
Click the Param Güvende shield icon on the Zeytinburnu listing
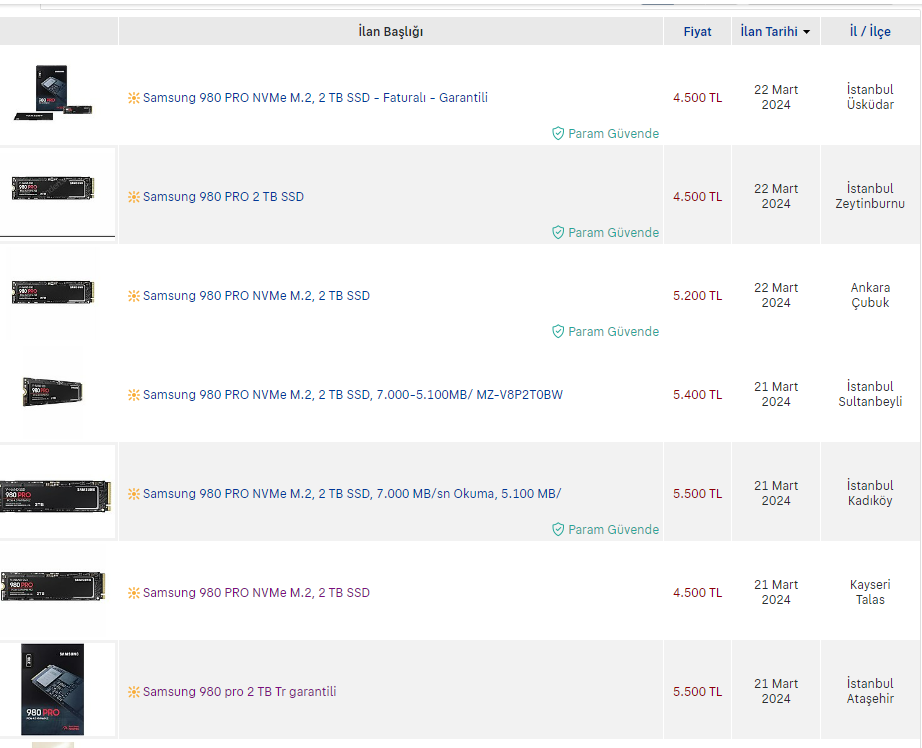click(x=558, y=232)
